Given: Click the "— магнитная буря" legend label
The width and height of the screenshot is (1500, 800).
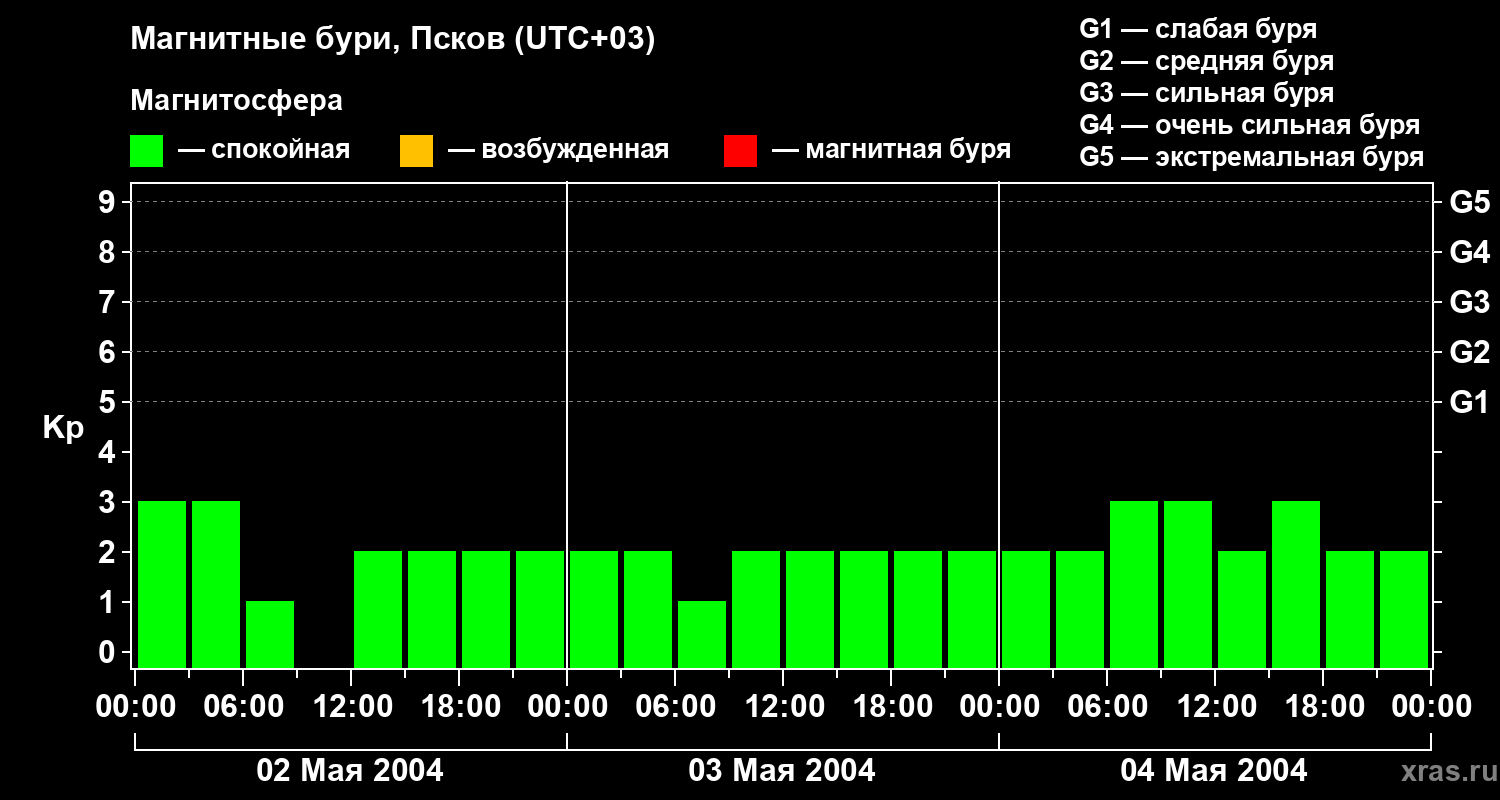Looking at the screenshot, I should click(x=891, y=150).
